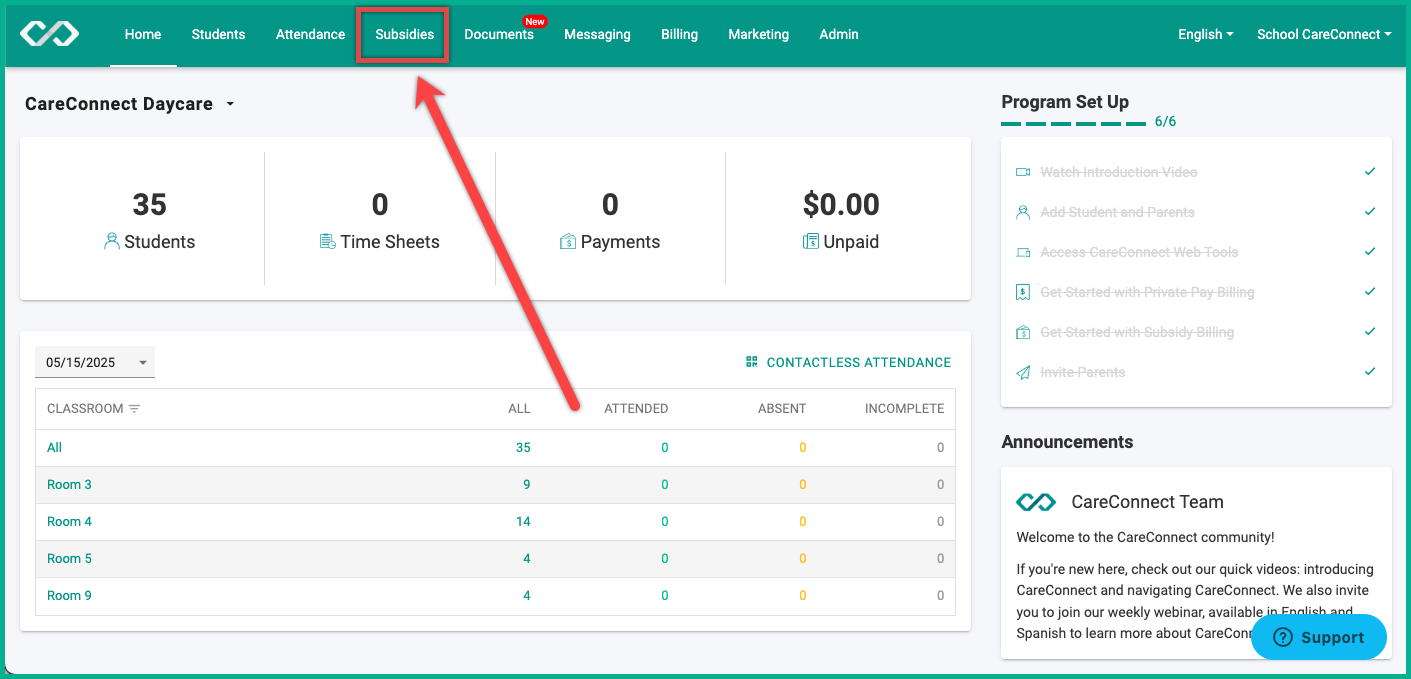Click CONTACTLESS ATTENDANCE link
Screen dimensions: 1411x679
(848, 362)
